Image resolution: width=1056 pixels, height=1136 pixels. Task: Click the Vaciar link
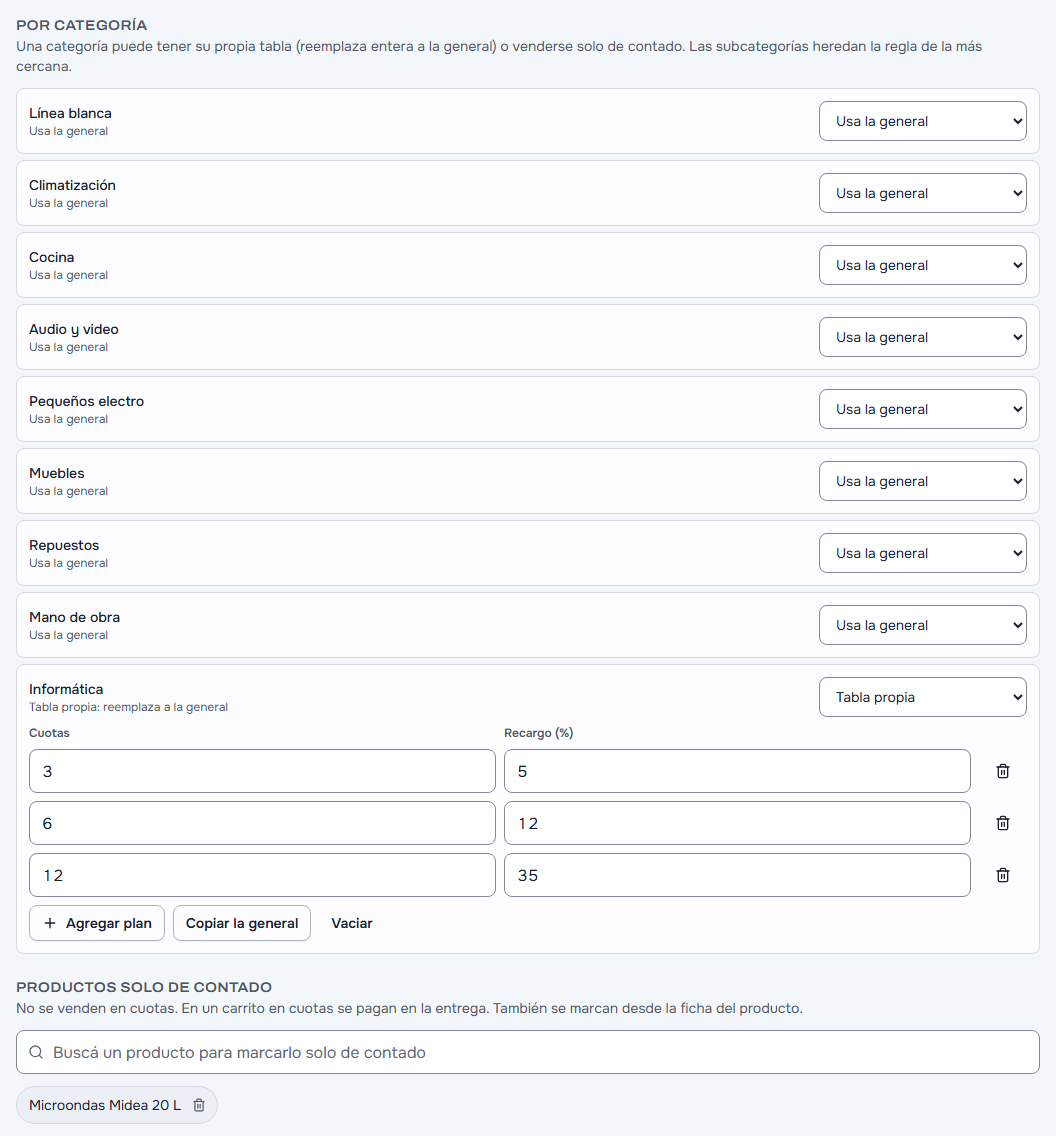pyautogui.click(x=352, y=923)
